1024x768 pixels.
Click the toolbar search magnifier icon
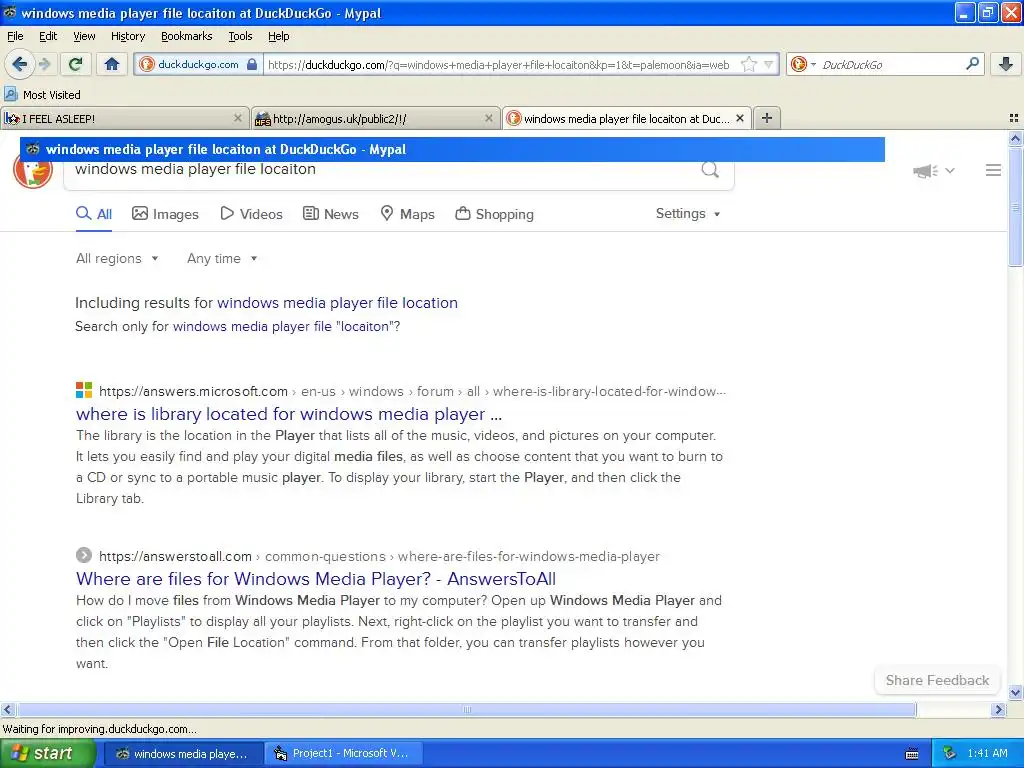[972, 64]
